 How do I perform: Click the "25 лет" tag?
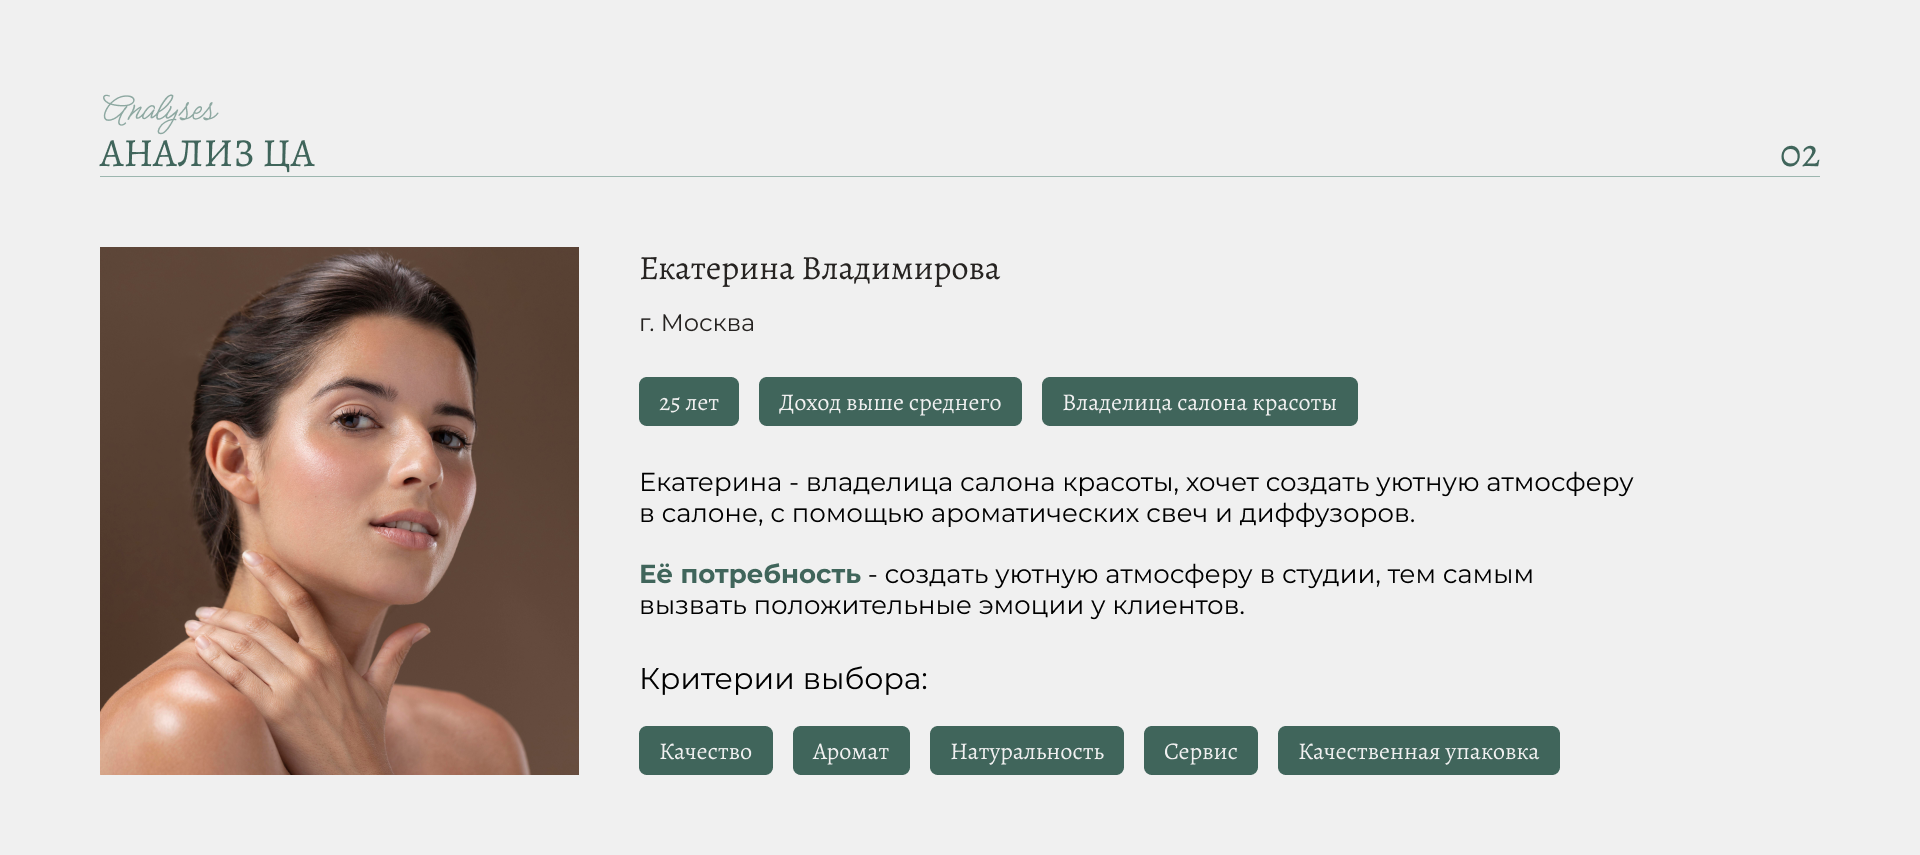coord(688,402)
